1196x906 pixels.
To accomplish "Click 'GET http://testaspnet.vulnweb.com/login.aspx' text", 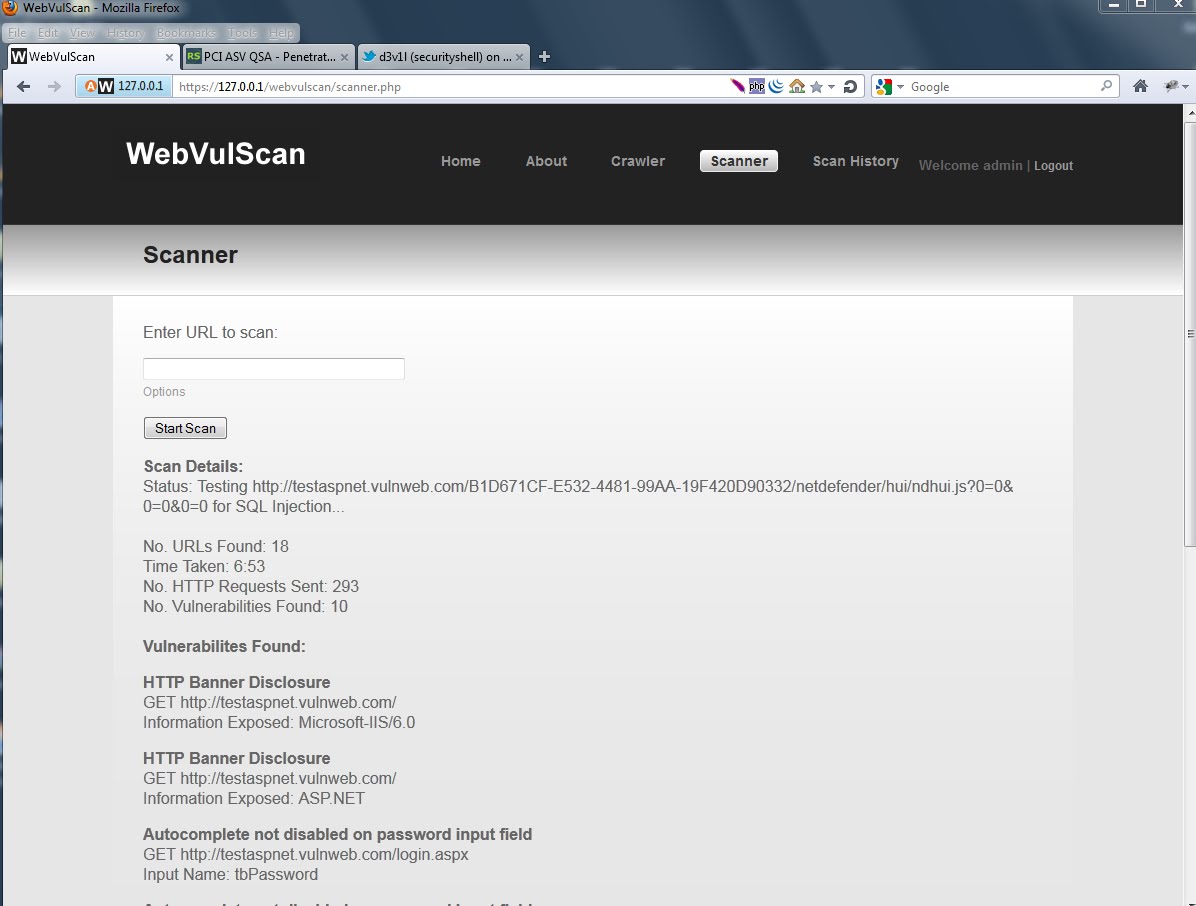I will click(x=306, y=854).
